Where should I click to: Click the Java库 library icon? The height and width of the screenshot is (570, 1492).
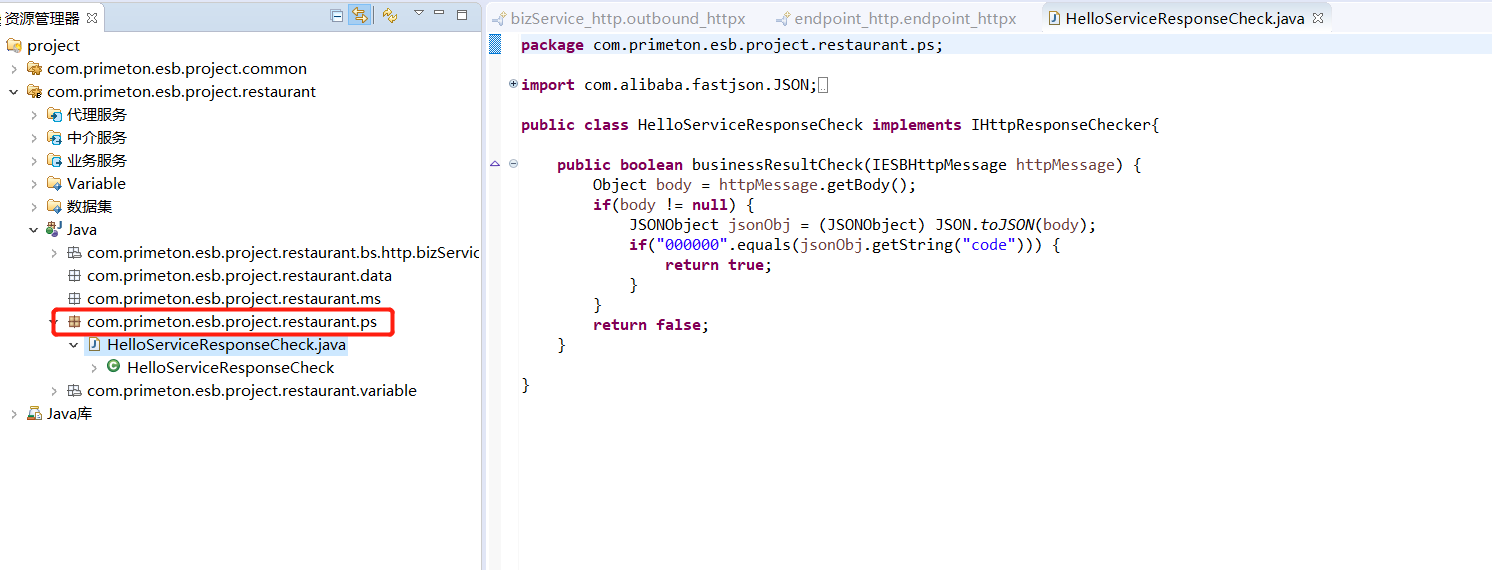(x=34, y=414)
